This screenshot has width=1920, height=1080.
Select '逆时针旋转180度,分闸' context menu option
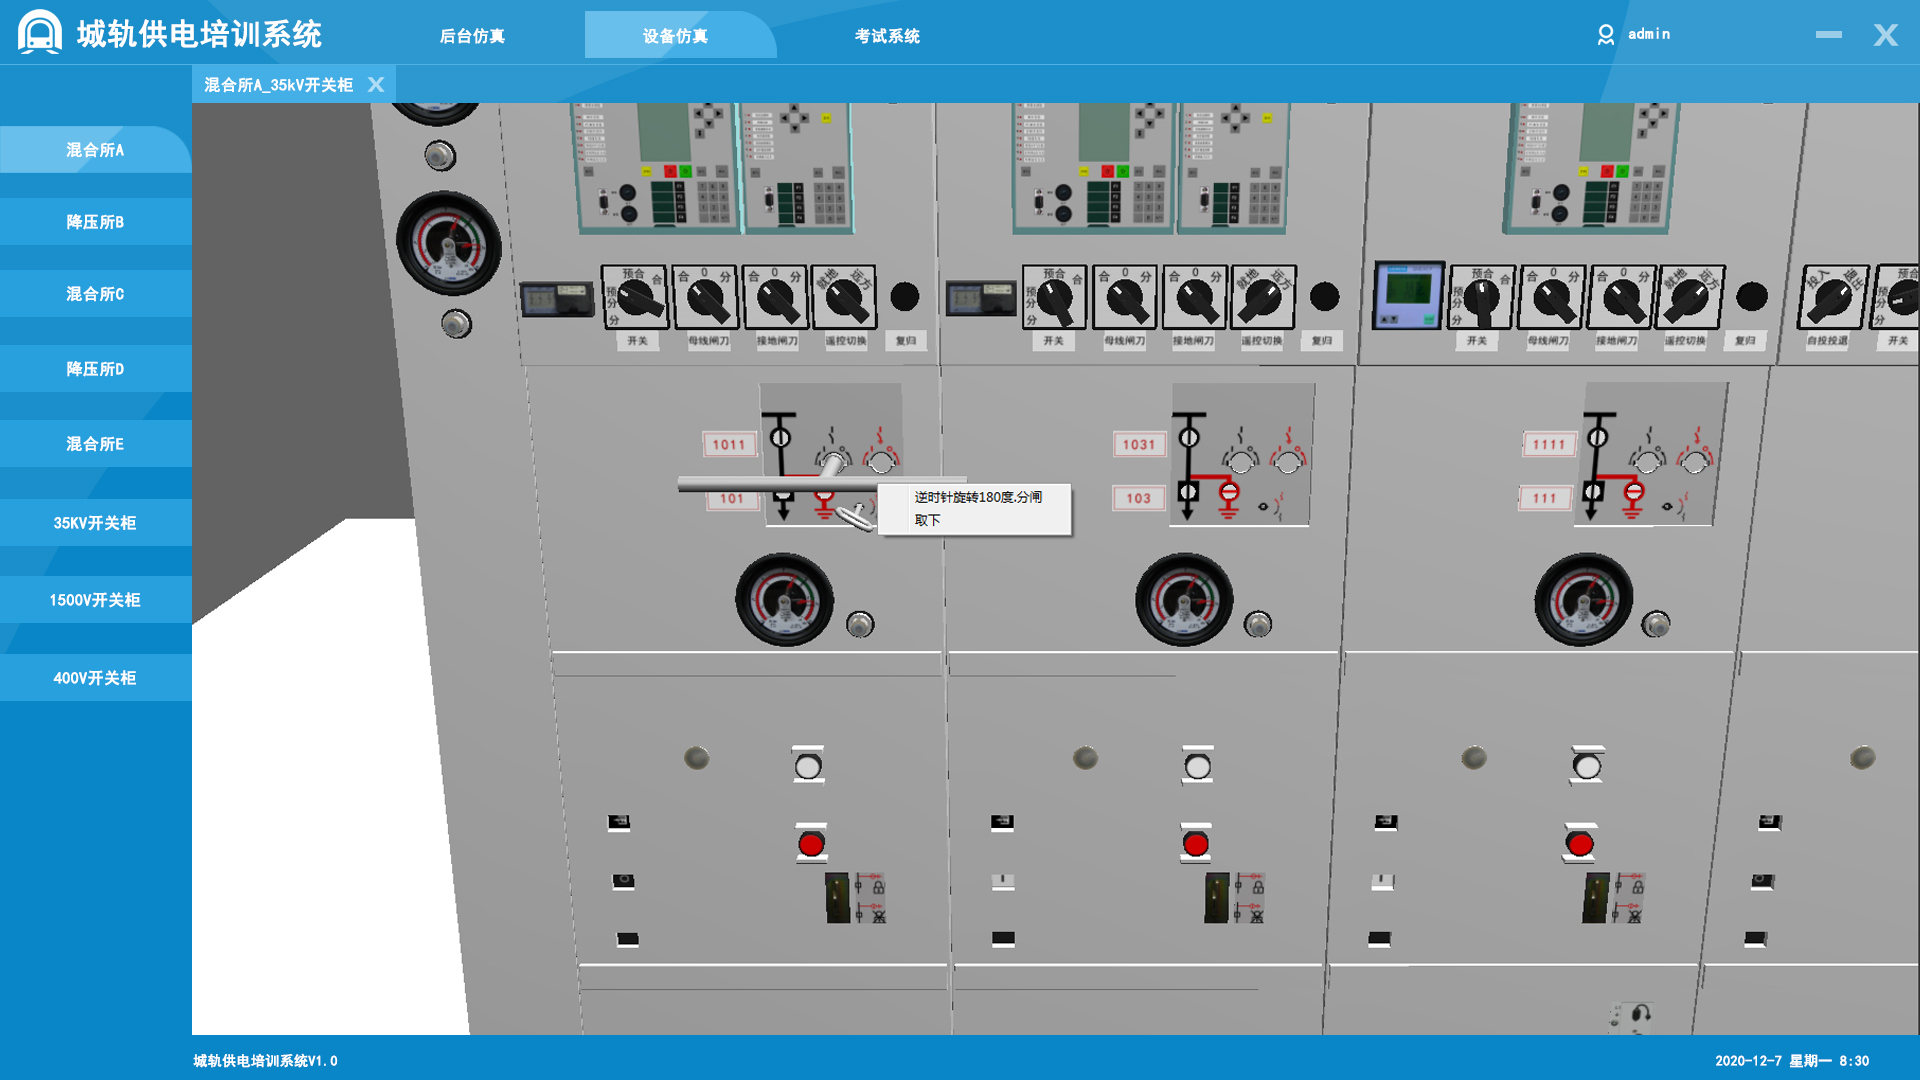[x=977, y=497]
